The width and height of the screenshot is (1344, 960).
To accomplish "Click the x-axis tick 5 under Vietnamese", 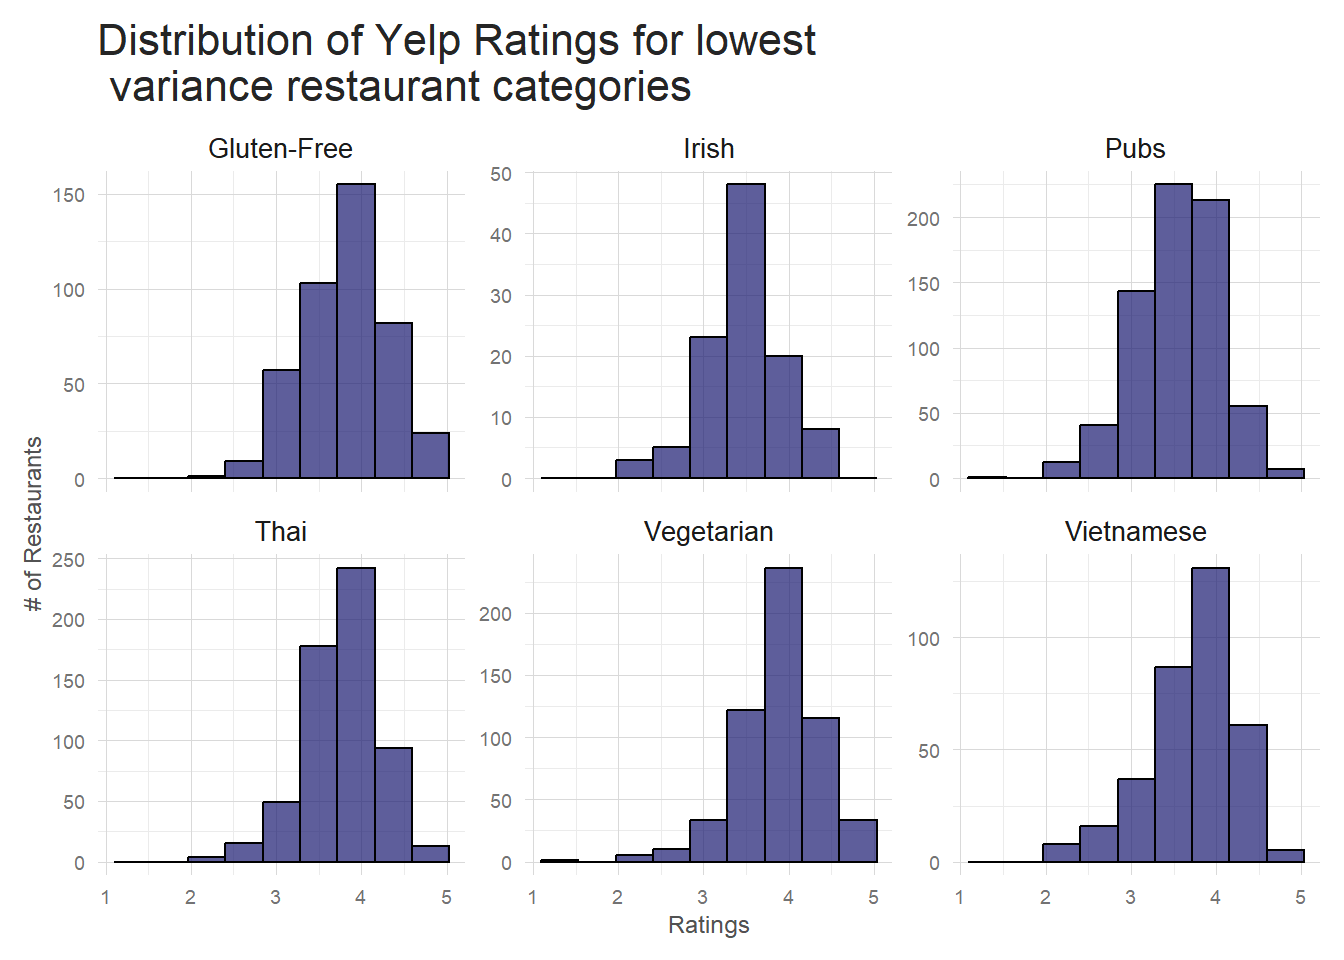I will [1300, 897].
